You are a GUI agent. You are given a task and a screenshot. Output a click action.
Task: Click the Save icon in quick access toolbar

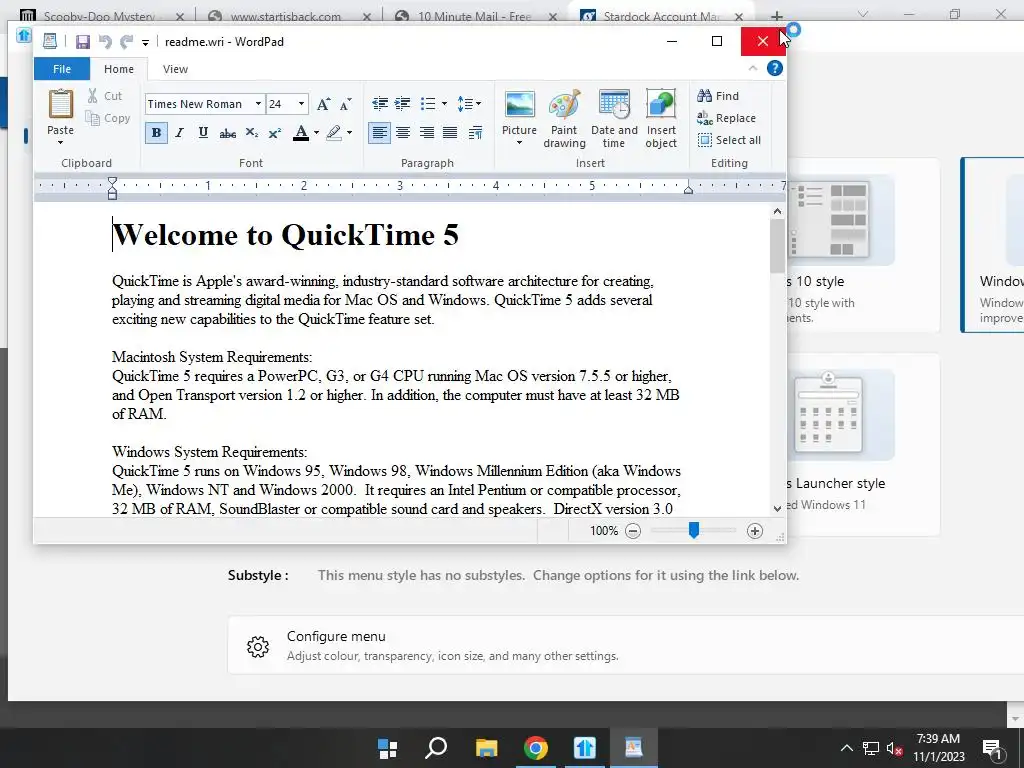82,42
